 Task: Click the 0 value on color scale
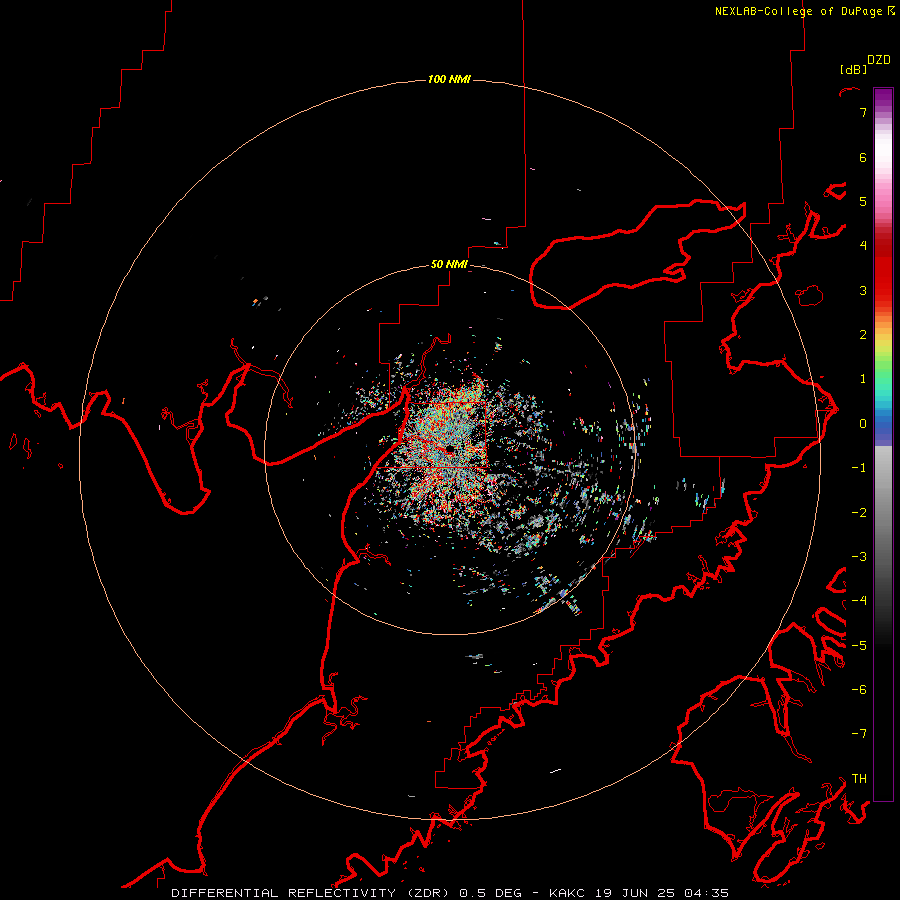[x=863, y=424]
